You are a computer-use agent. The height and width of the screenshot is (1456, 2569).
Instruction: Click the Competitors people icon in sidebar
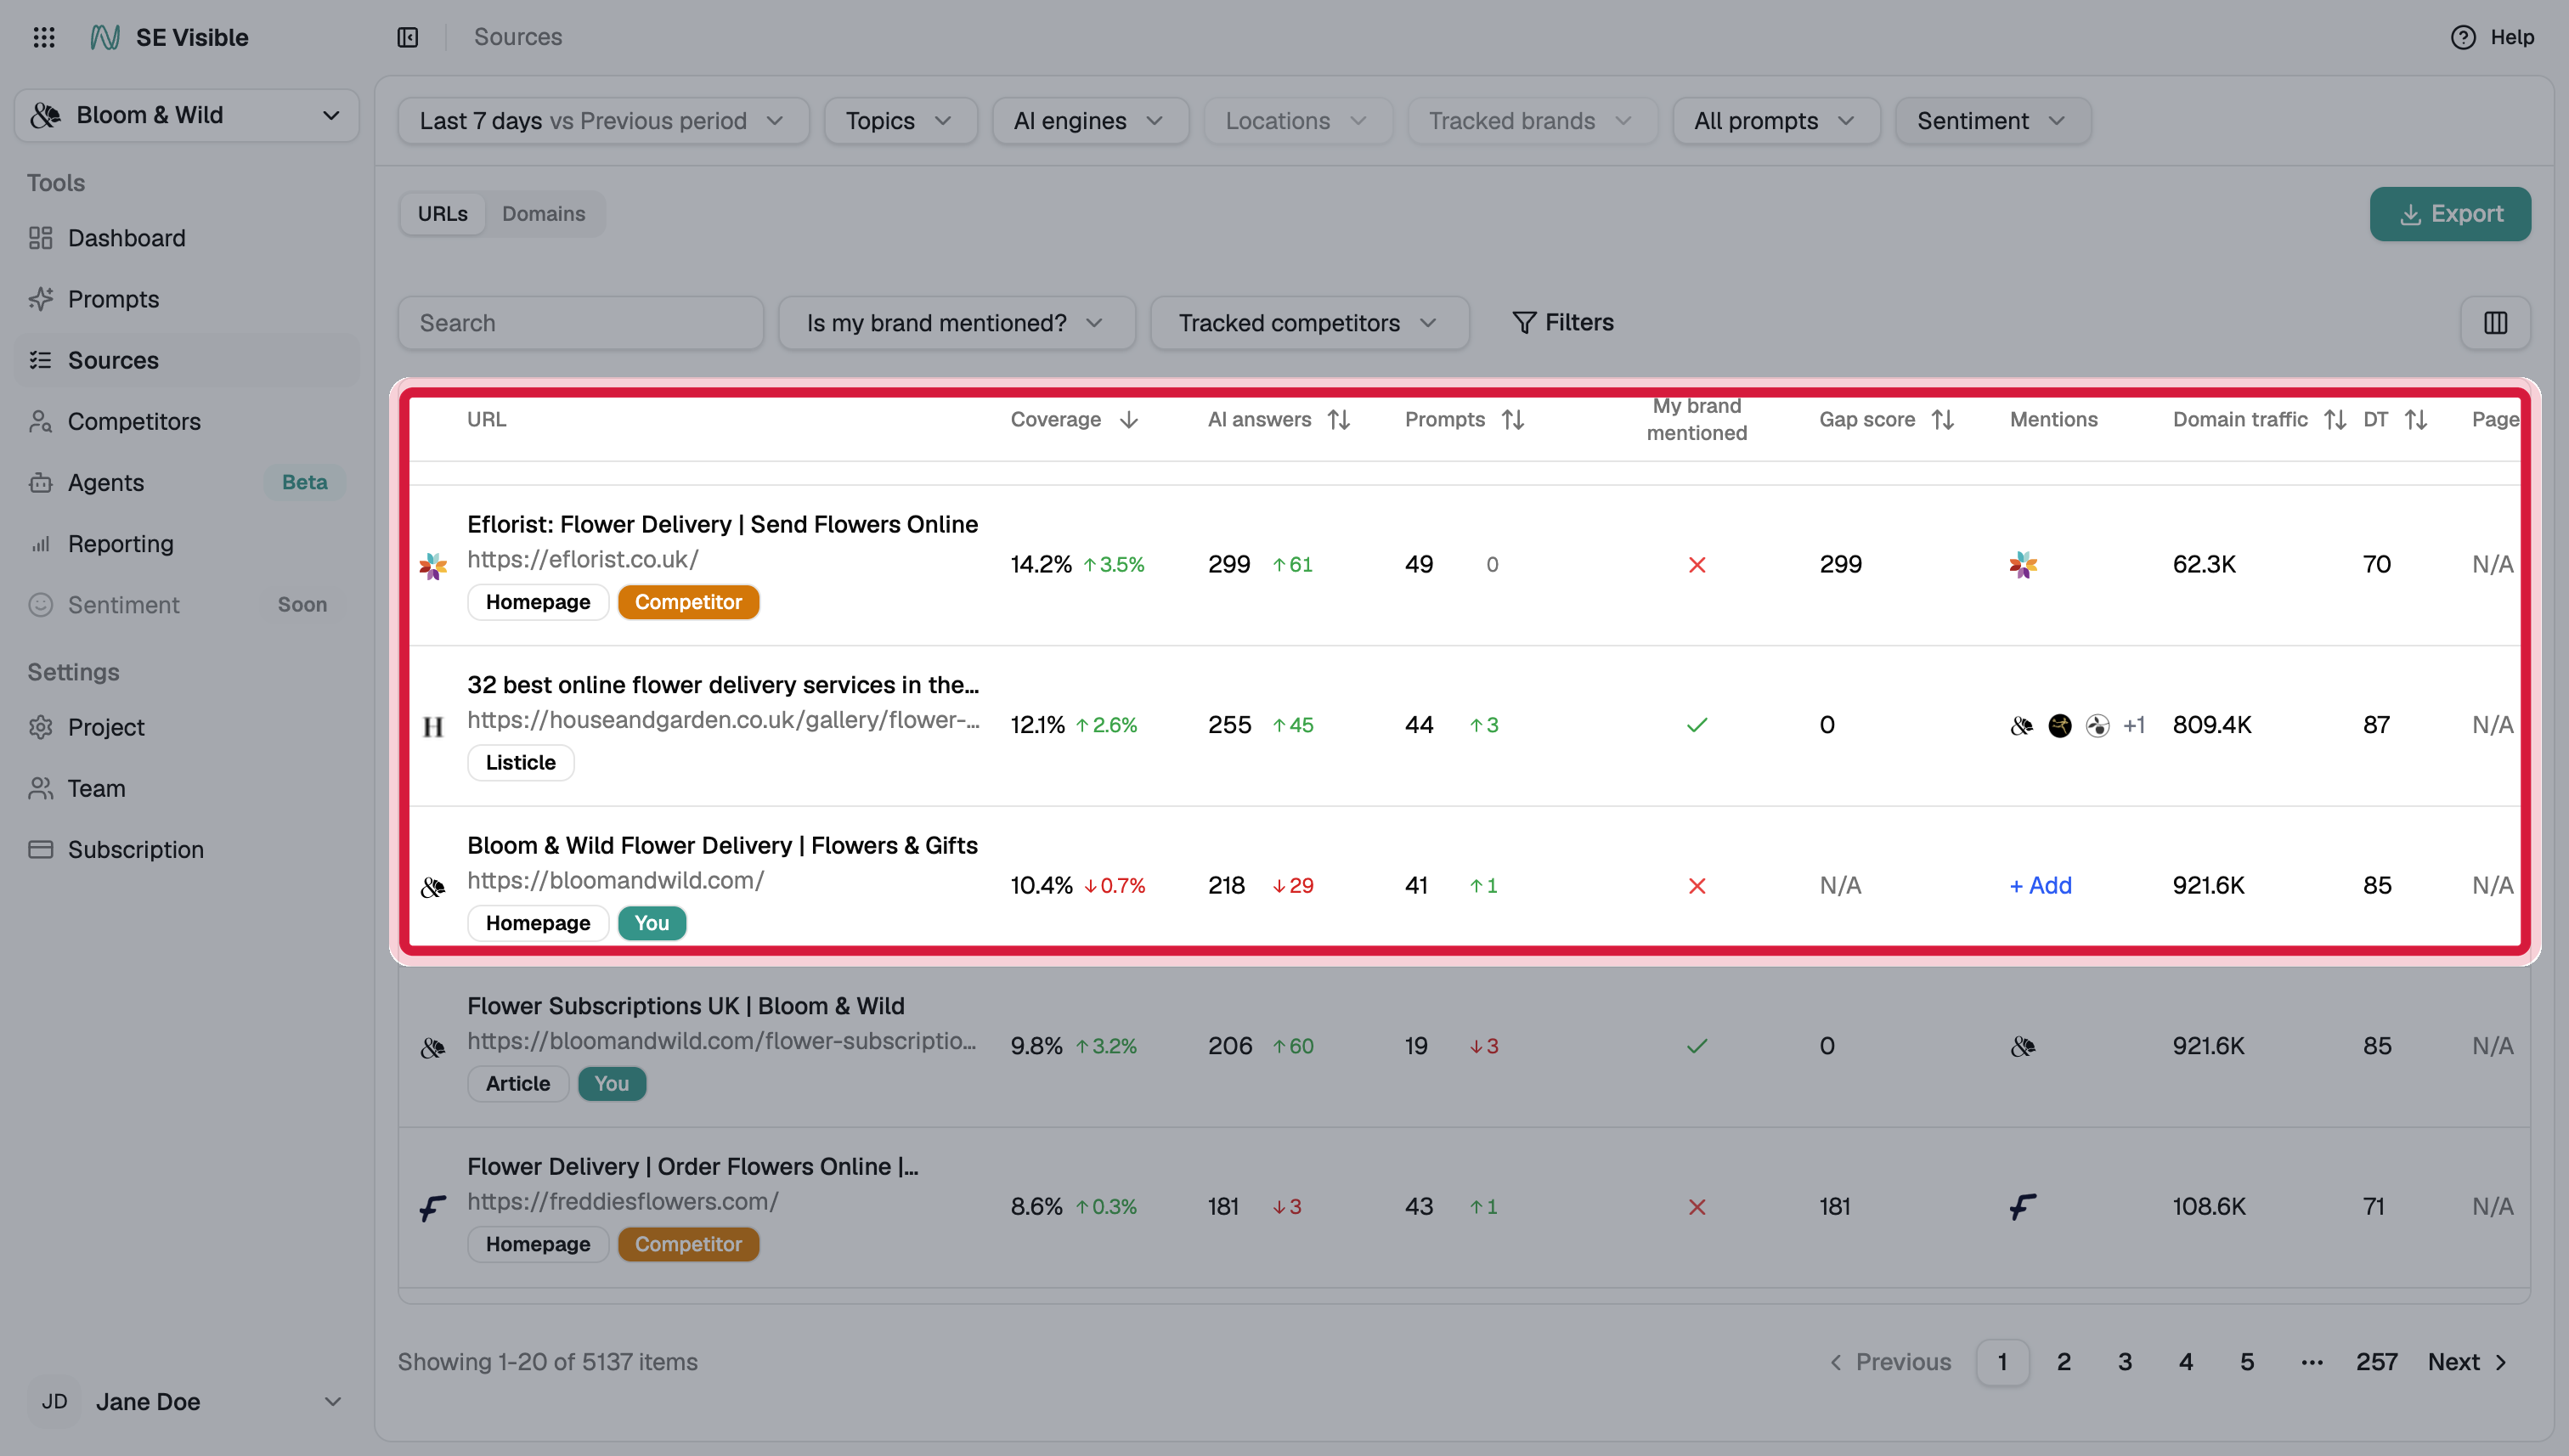41,421
